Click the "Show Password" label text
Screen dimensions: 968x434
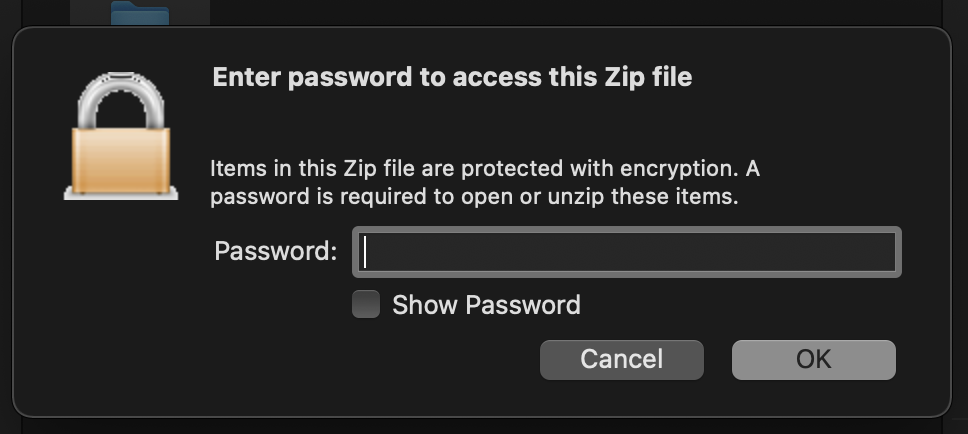(x=486, y=305)
